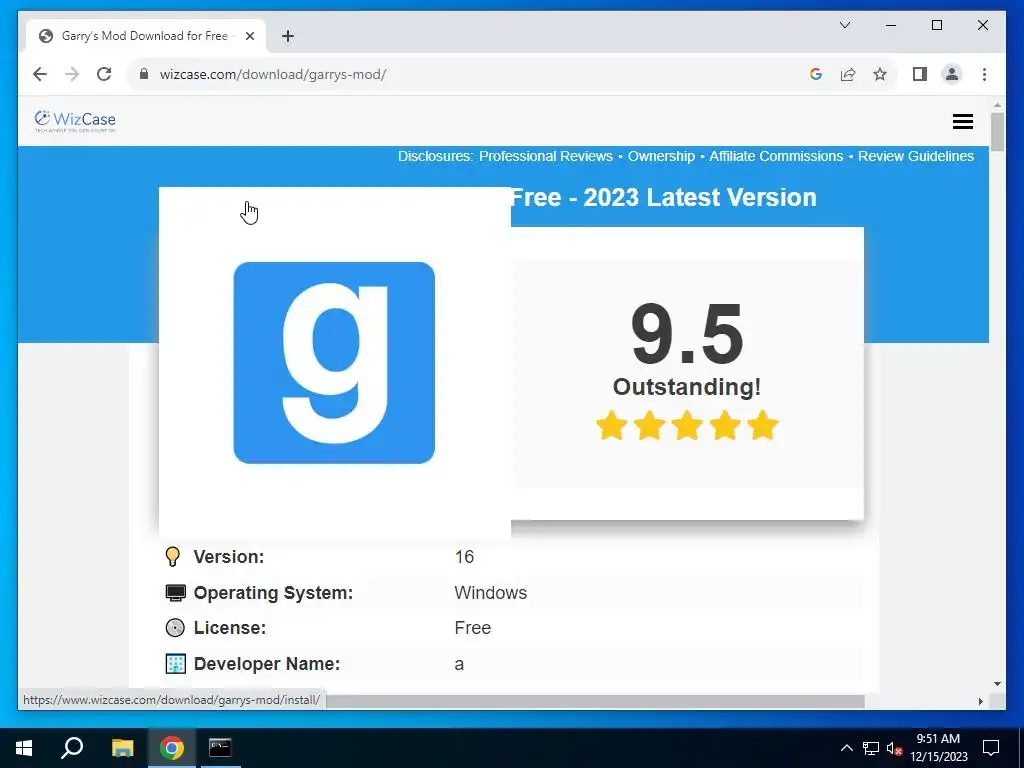The height and width of the screenshot is (768, 1024).
Task: Click Chrome icon in taskbar
Action: 171,748
